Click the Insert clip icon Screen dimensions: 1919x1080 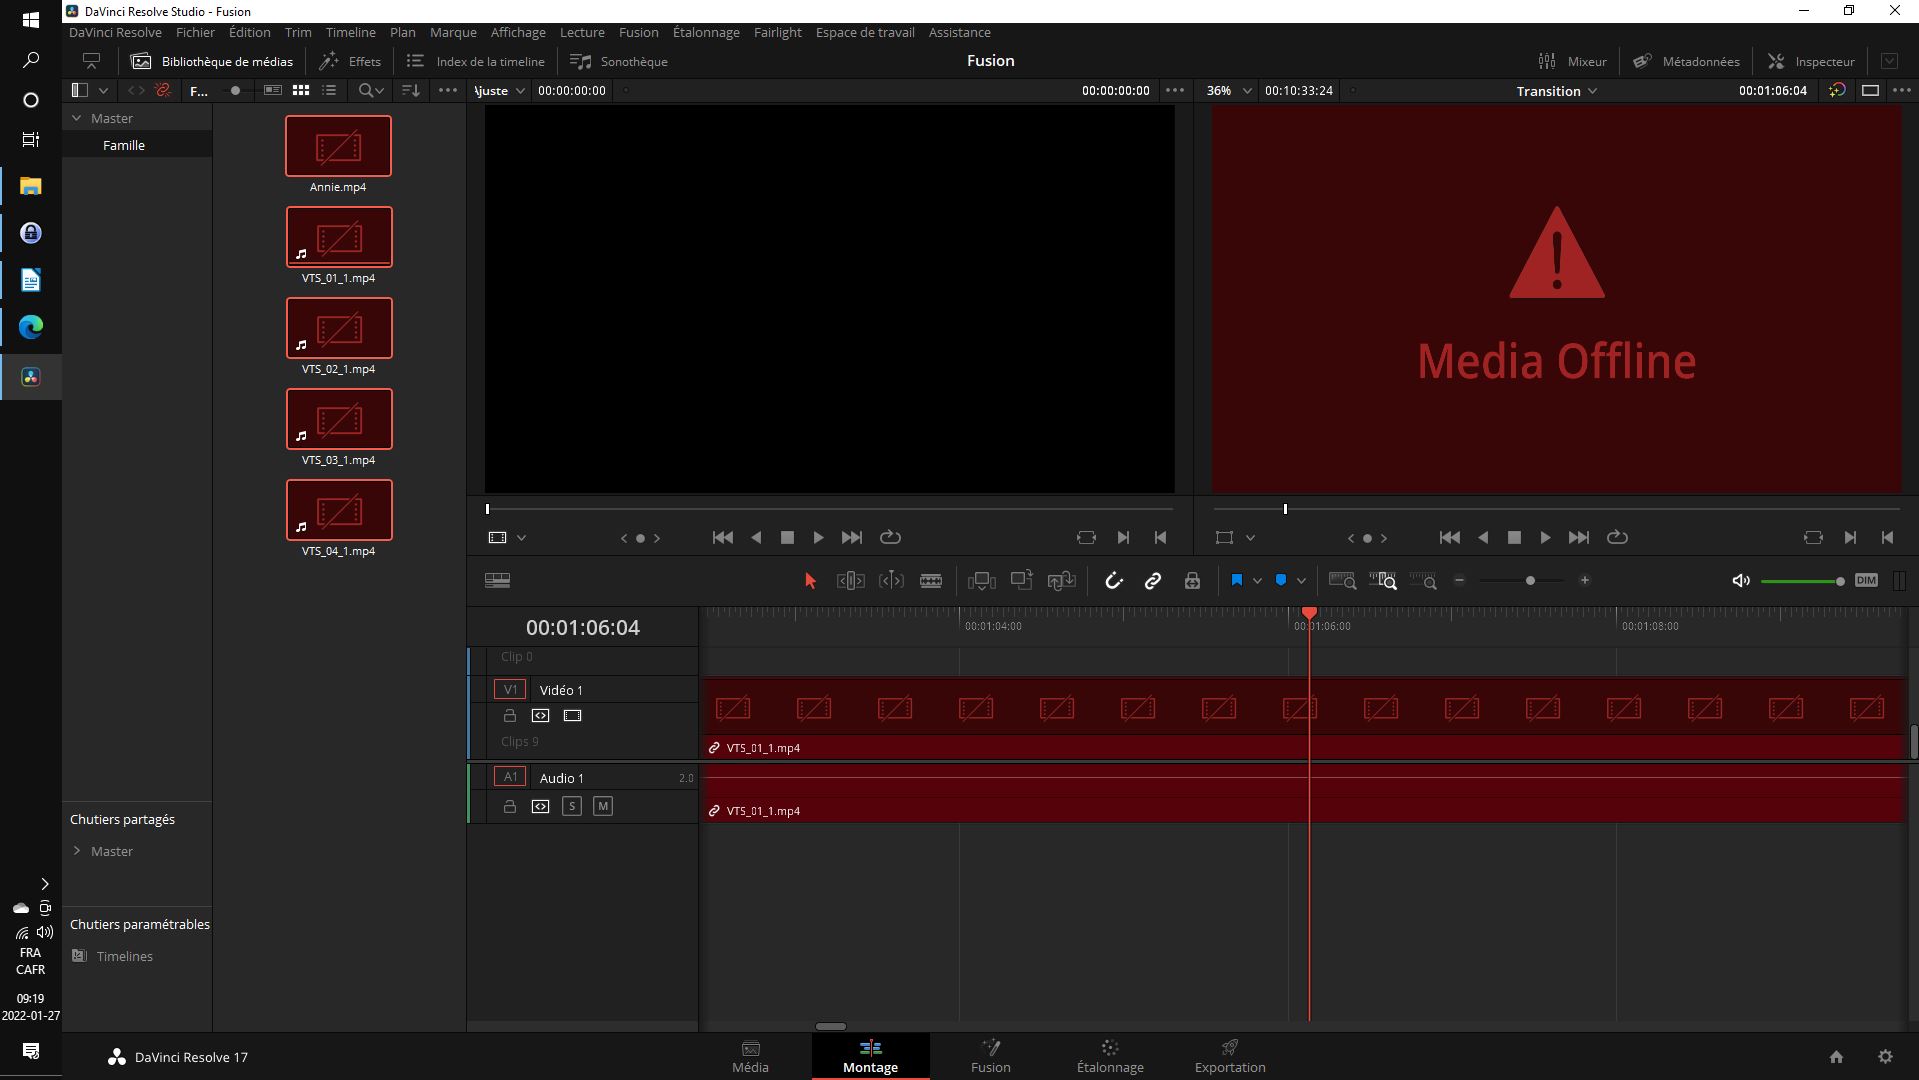(982, 581)
